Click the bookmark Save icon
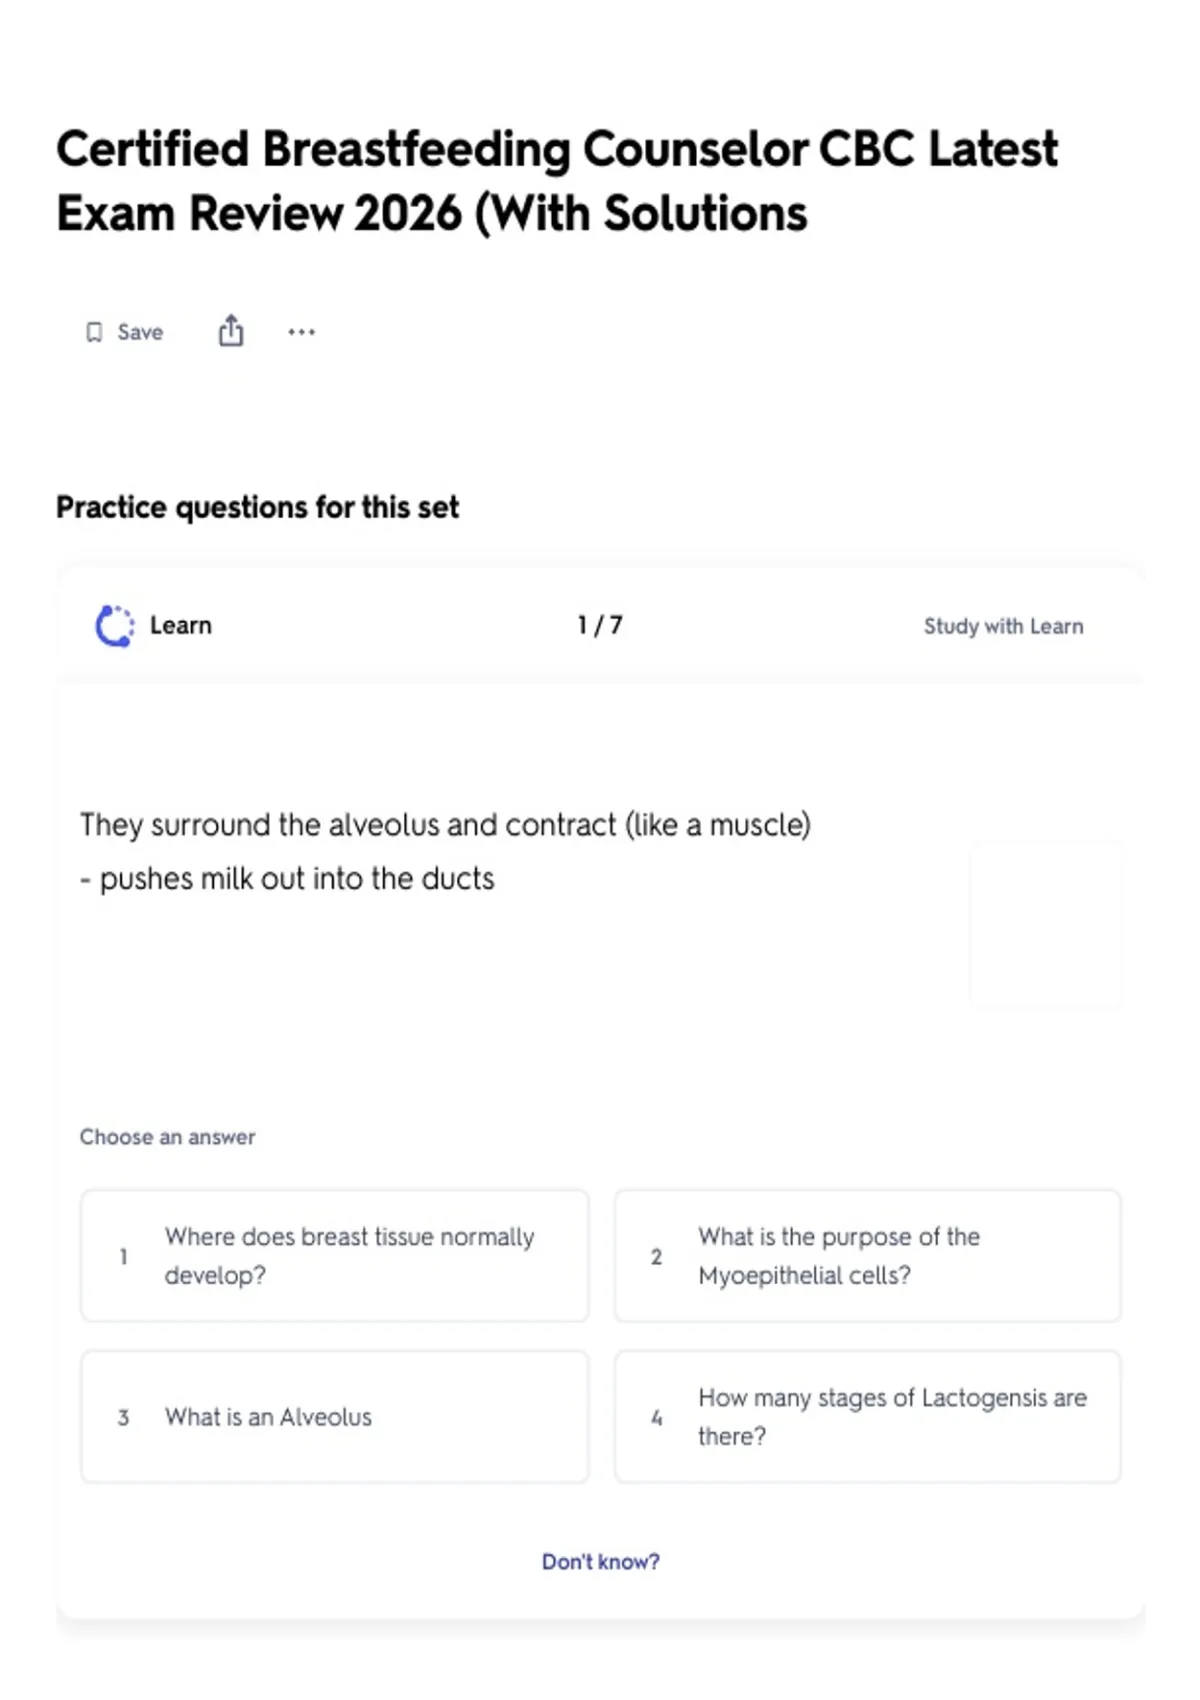The image size is (1200, 1700). [x=94, y=332]
